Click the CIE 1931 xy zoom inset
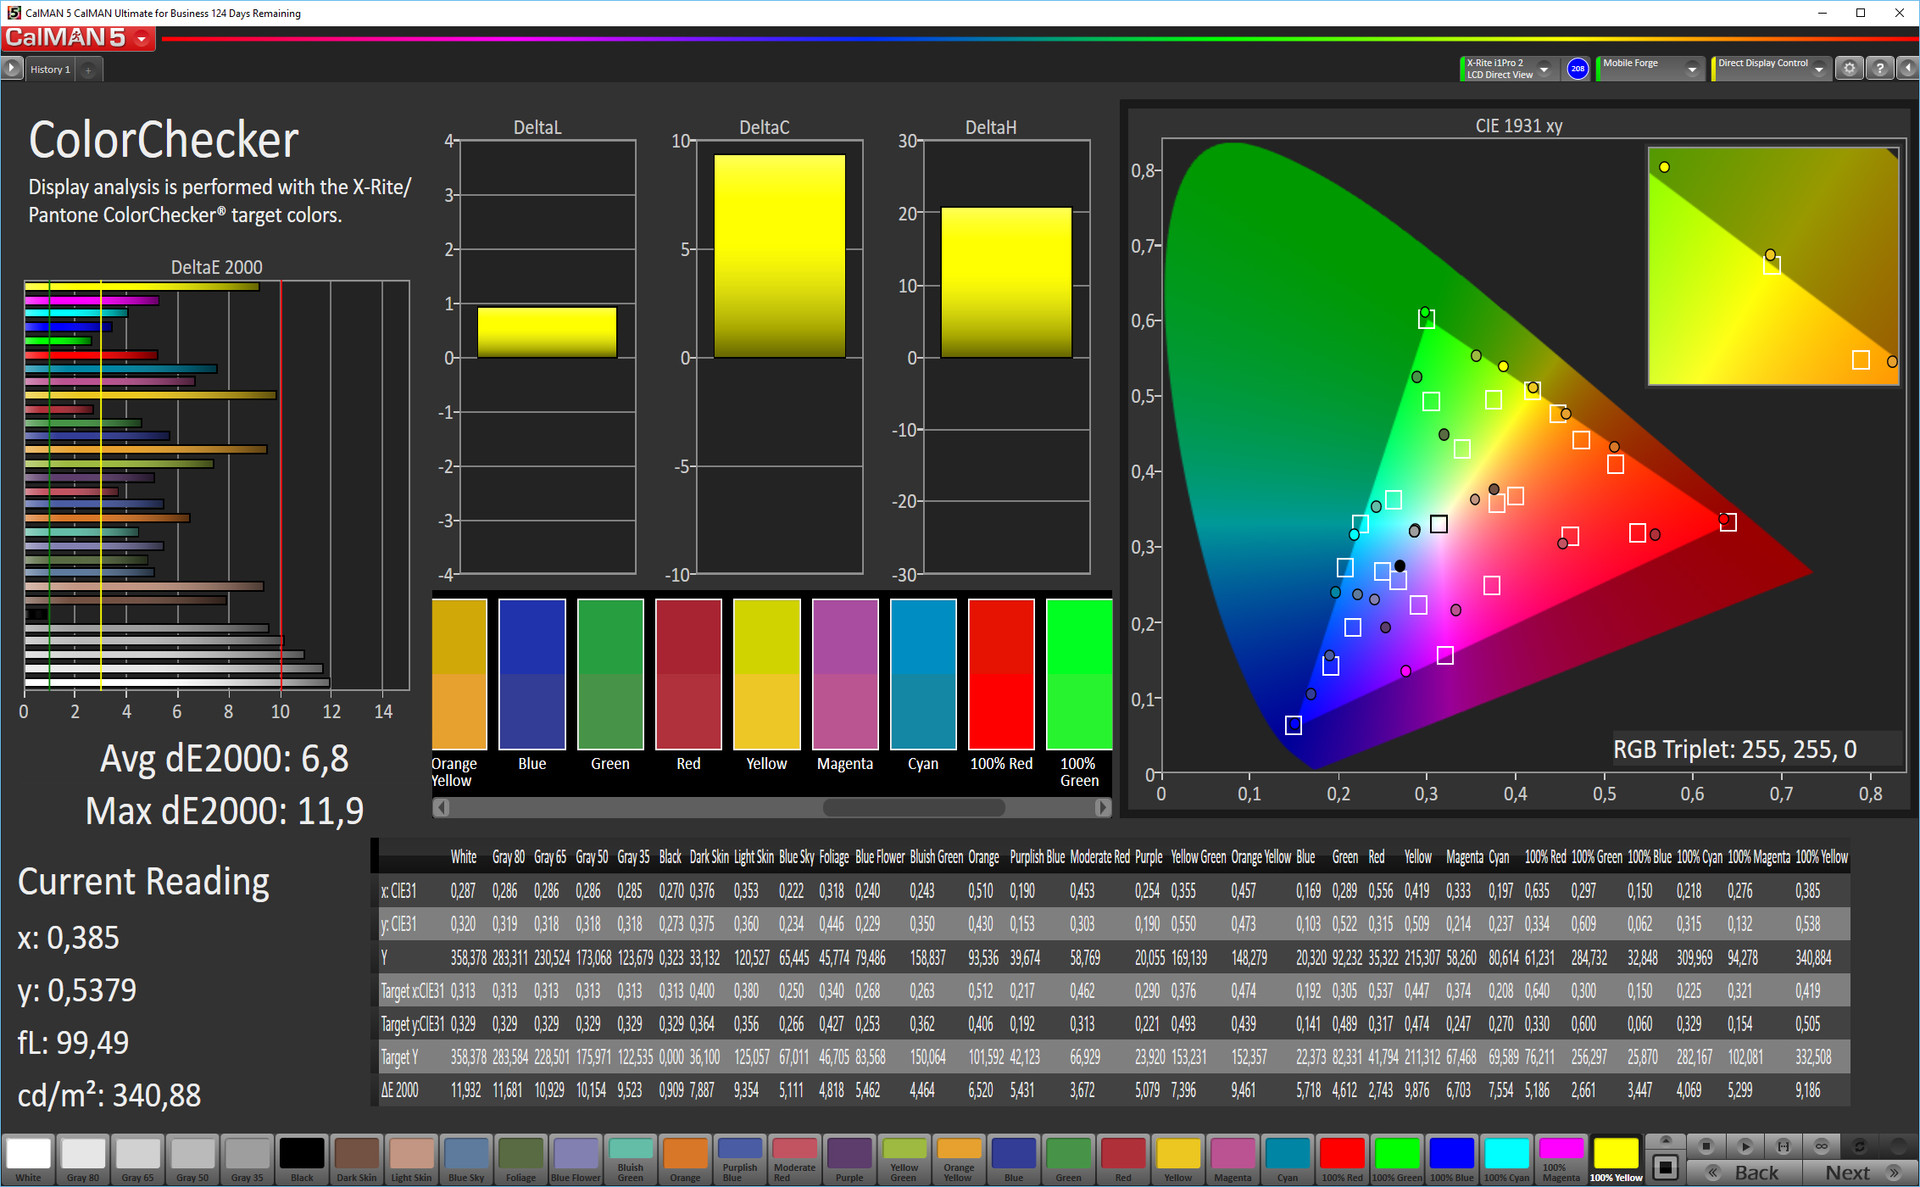1920x1187 pixels. click(1773, 266)
